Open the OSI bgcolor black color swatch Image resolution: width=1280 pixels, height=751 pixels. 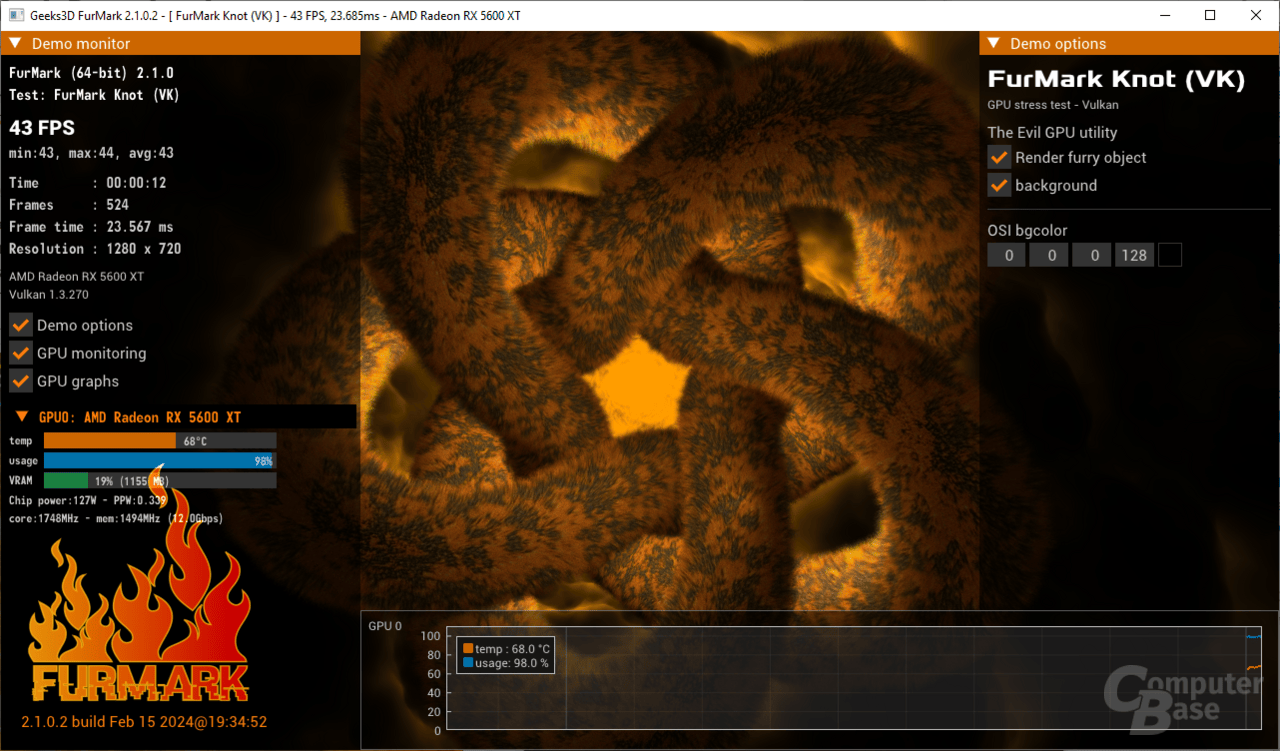click(x=1170, y=255)
